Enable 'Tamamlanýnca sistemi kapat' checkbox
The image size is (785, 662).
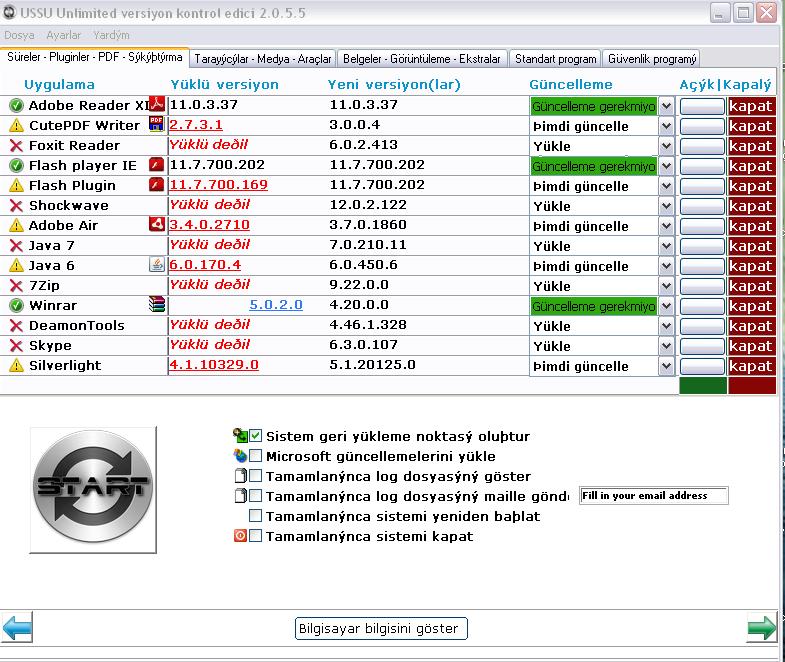(255, 536)
